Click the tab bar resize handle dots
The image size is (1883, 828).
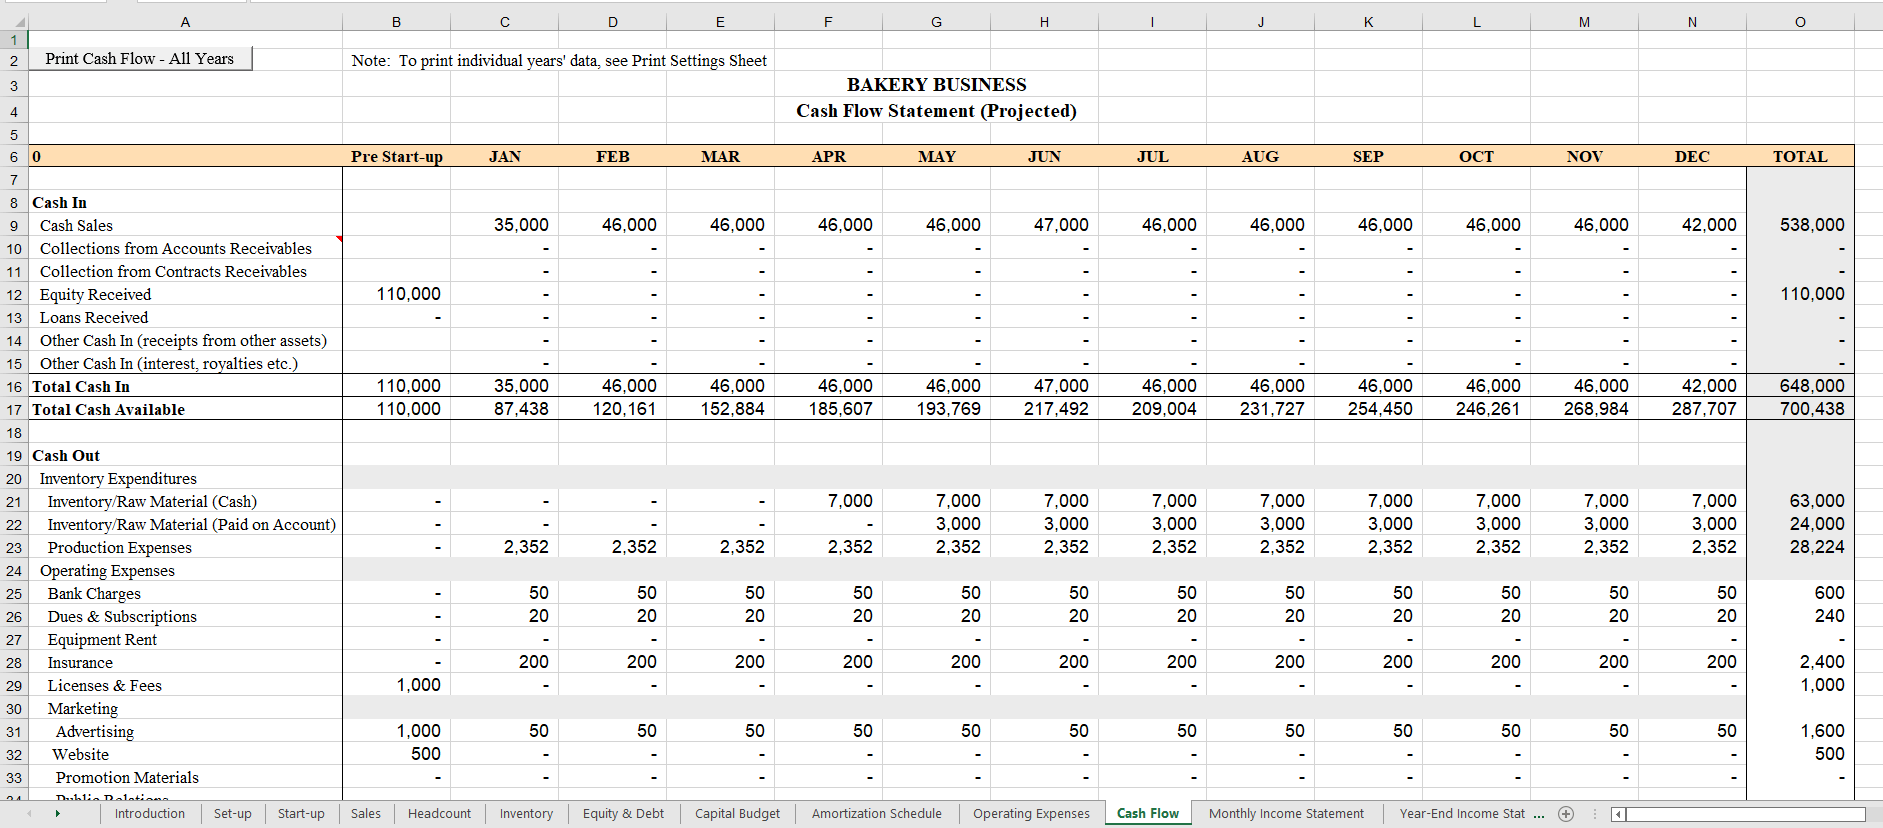pos(1595,814)
